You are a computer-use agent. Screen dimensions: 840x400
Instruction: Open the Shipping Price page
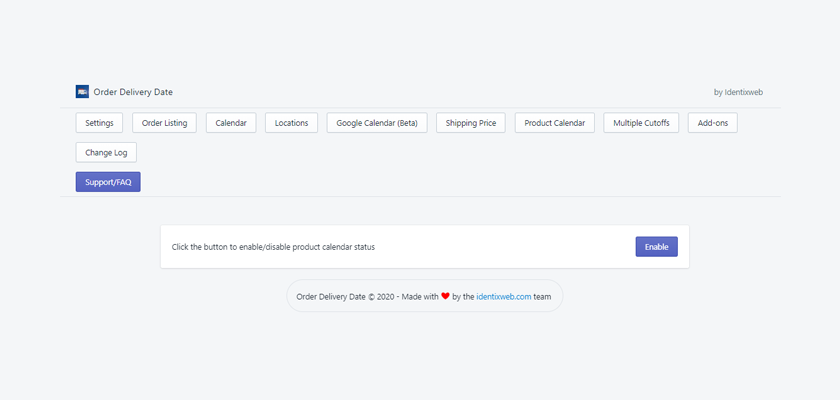click(x=471, y=123)
